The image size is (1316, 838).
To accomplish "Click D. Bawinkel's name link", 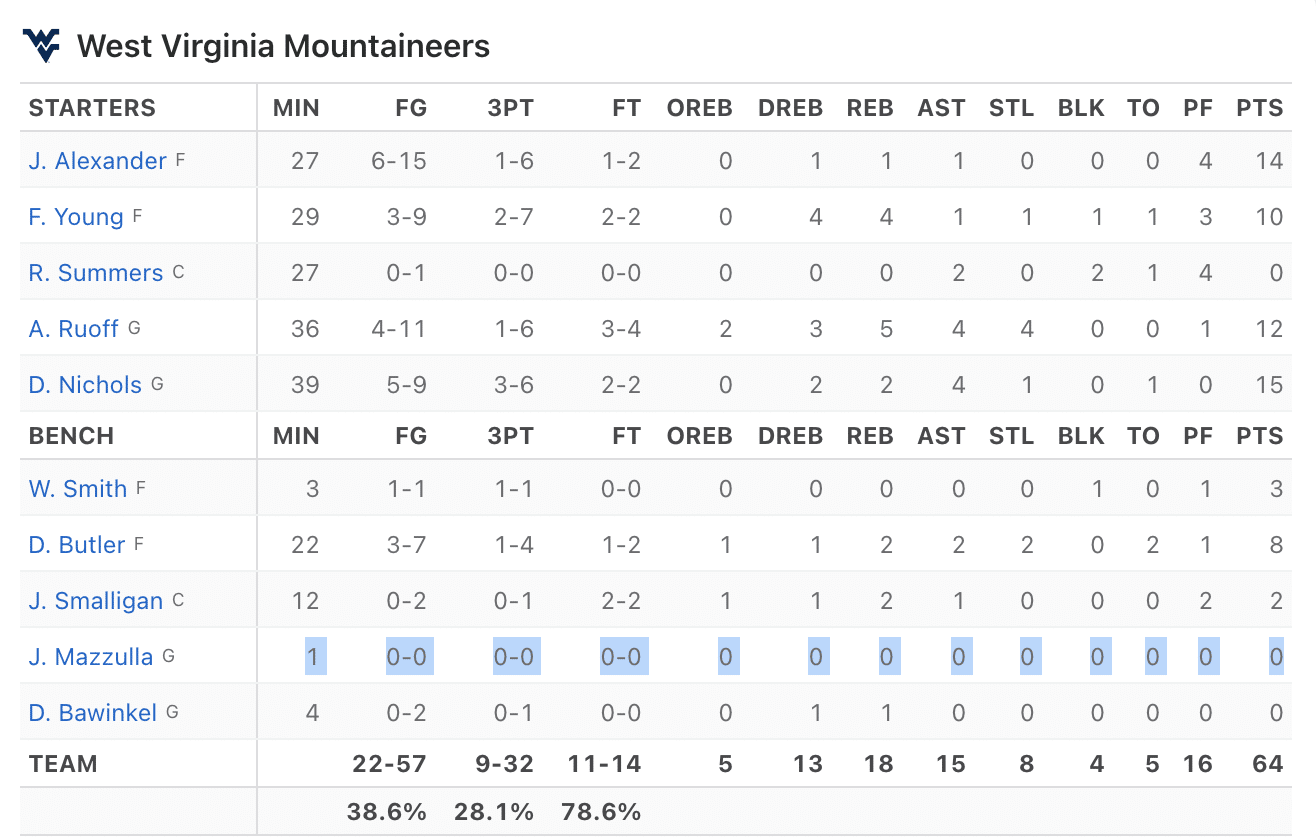I will (x=93, y=713).
